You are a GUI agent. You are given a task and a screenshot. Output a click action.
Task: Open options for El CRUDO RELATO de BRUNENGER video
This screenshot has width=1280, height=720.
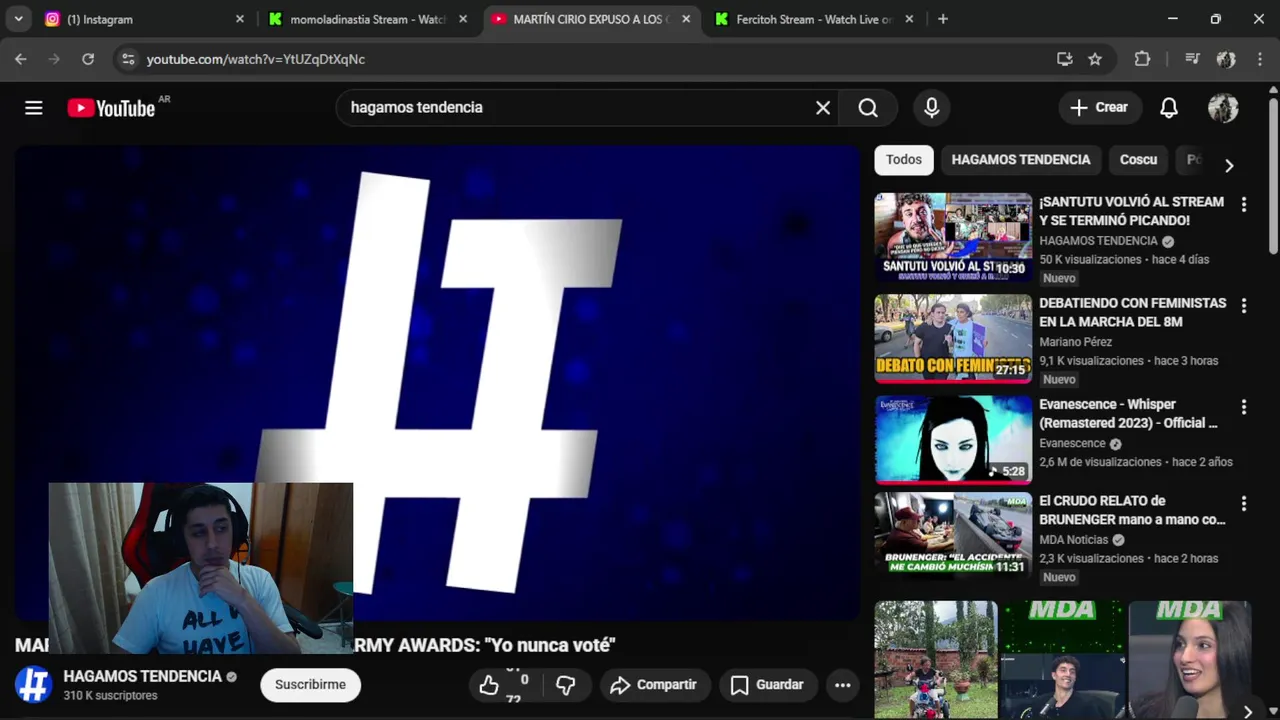click(1244, 504)
